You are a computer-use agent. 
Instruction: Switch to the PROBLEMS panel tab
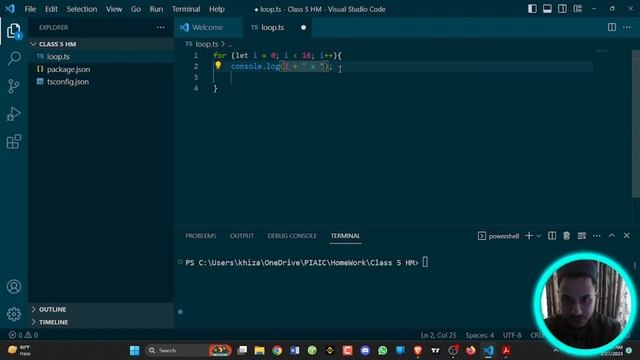(201, 236)
